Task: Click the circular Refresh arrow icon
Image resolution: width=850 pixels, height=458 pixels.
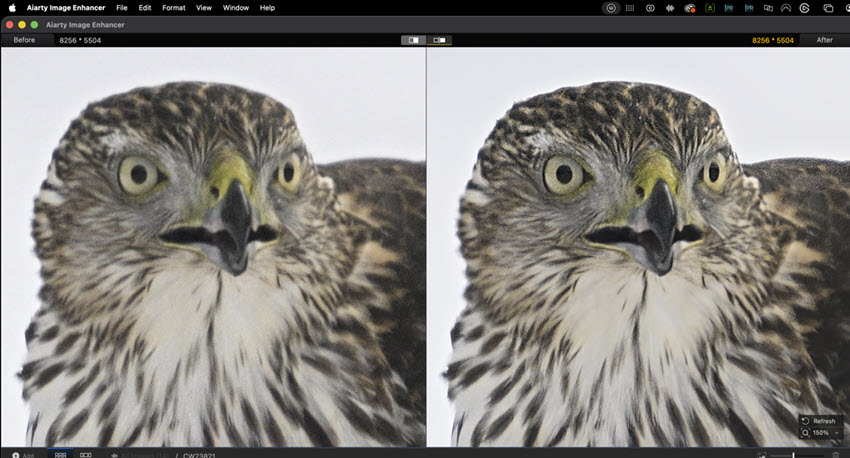Action: [806, 421]
